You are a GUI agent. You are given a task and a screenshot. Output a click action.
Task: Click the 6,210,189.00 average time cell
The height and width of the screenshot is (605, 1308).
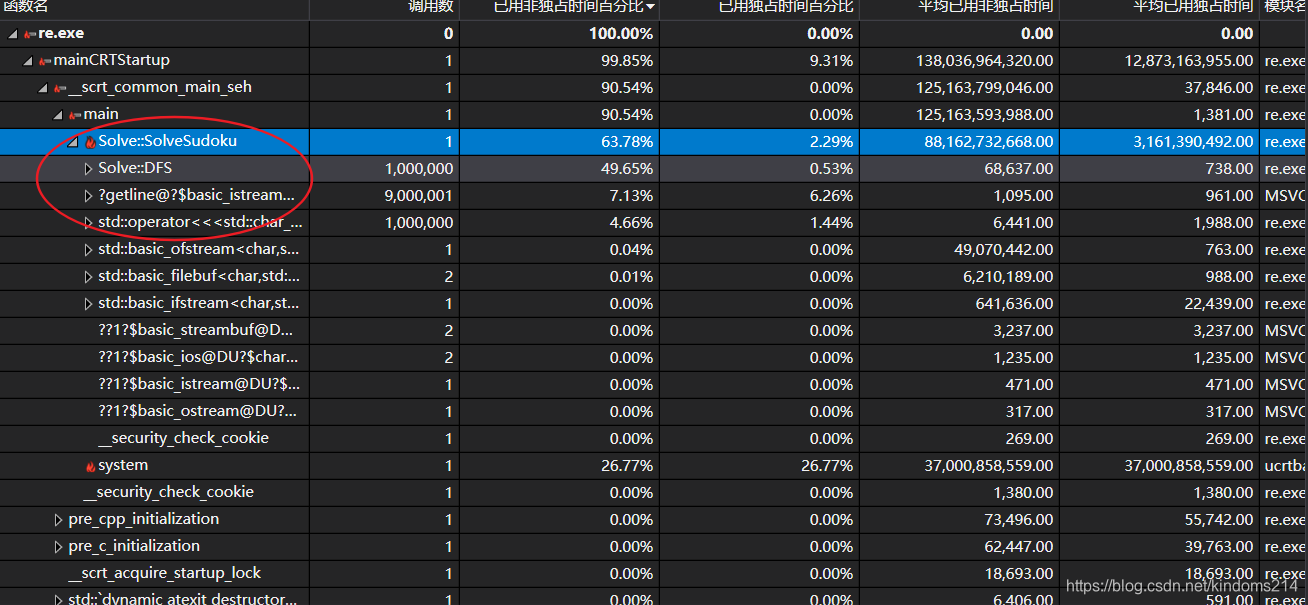pyautogui.click(x=960, y=277)
